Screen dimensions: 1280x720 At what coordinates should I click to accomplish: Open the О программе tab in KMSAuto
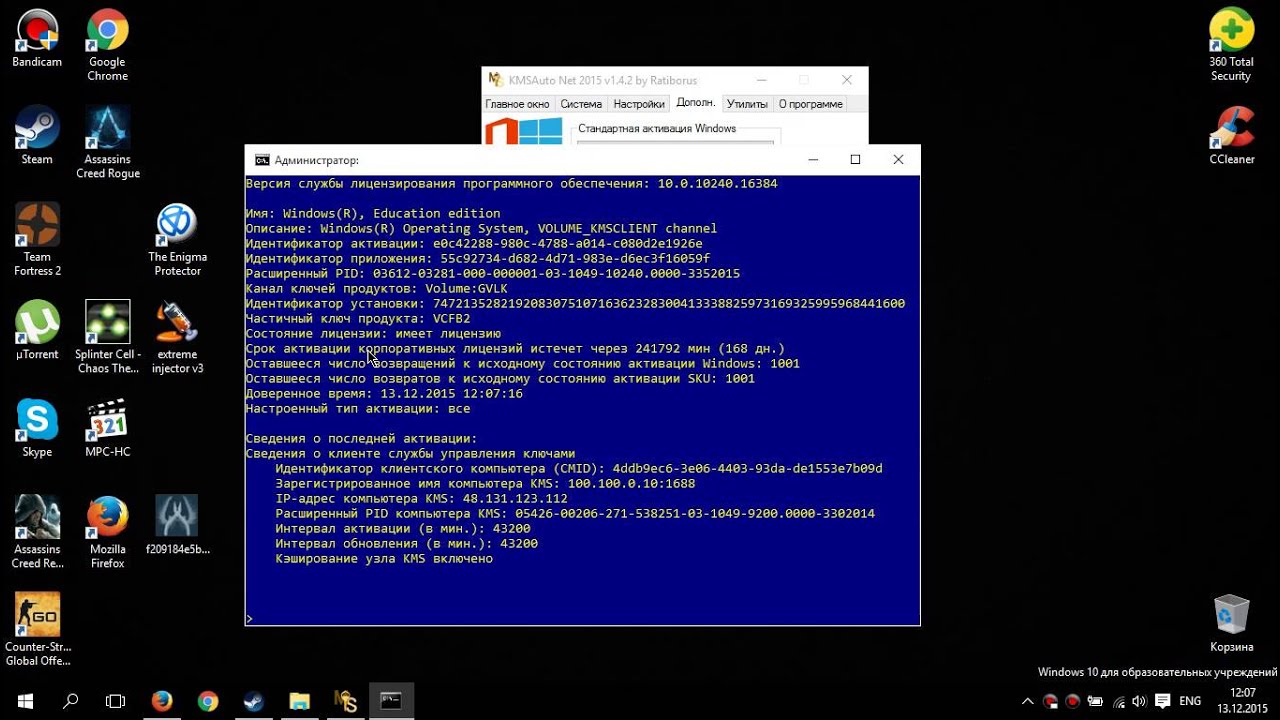811,104
